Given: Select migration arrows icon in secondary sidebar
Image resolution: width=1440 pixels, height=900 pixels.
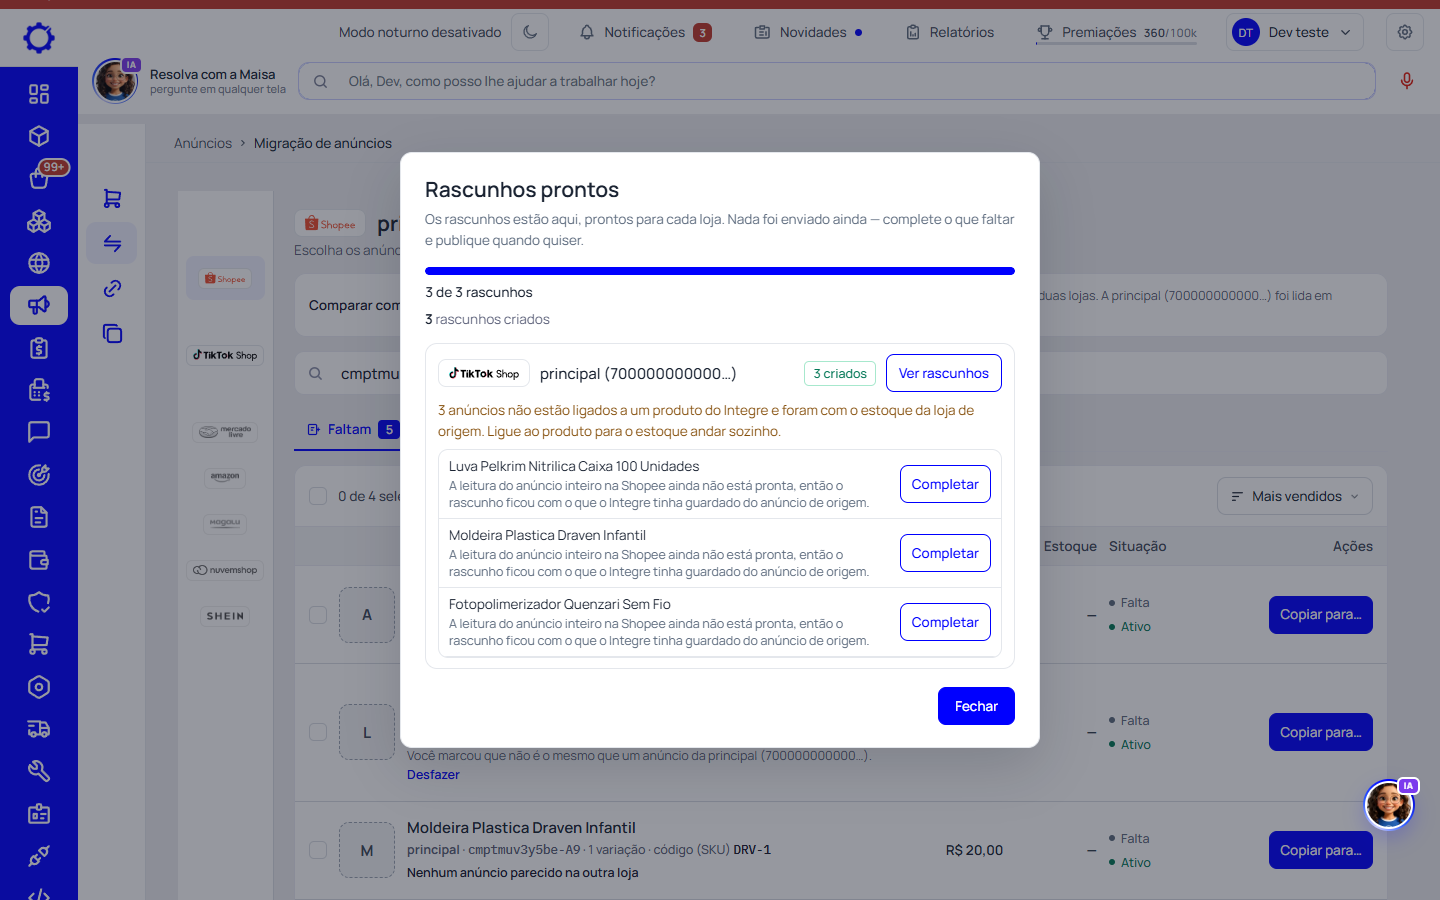Looking at the screenshot, I should [x=112, y=243].
